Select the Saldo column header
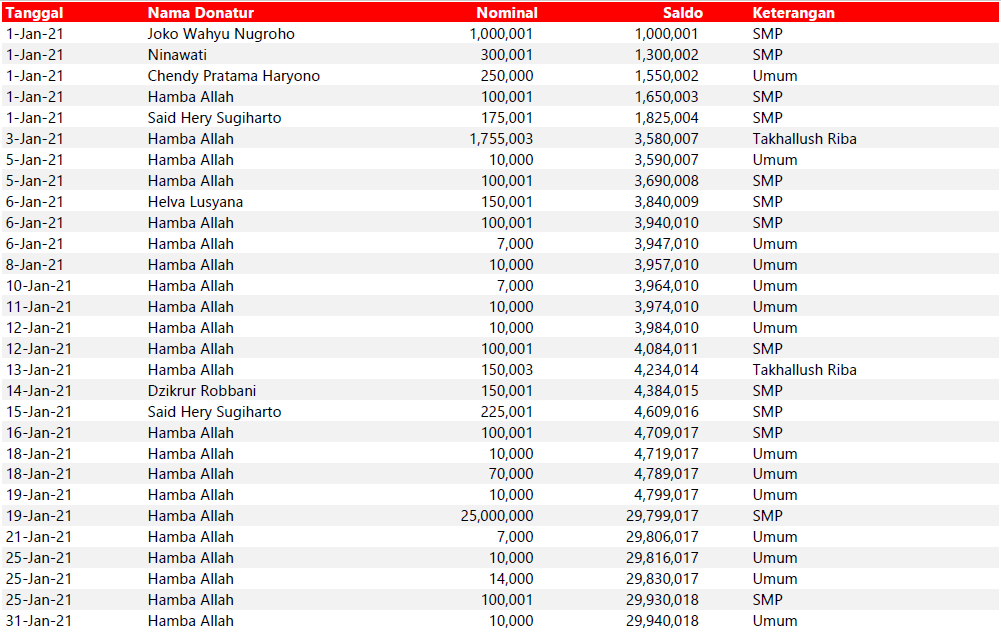The image size is (1001, 633). tap(682, 13)
